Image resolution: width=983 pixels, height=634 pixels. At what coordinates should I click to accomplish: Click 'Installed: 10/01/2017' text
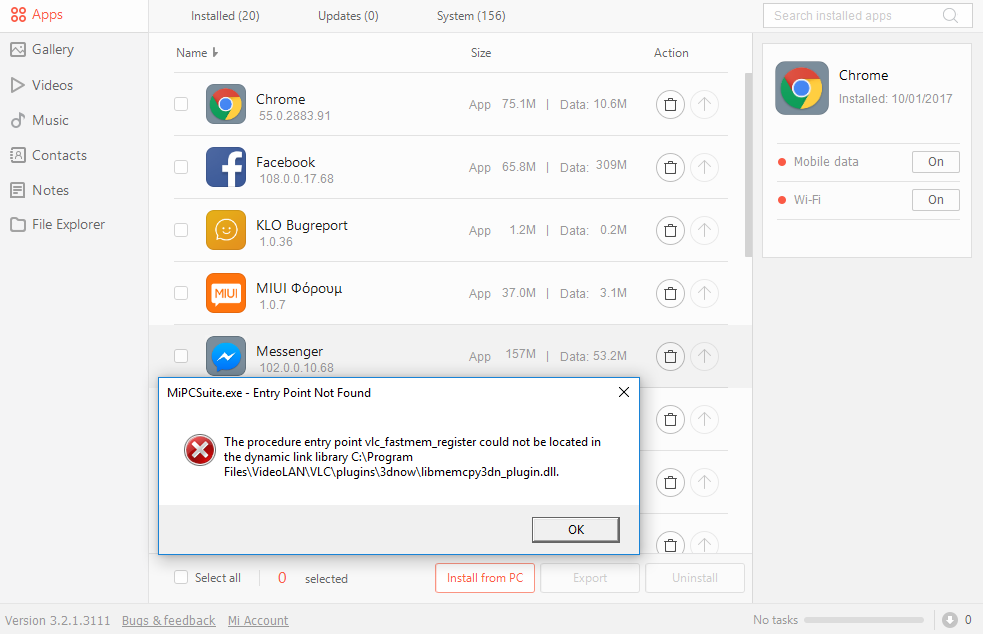click(895, 98)
